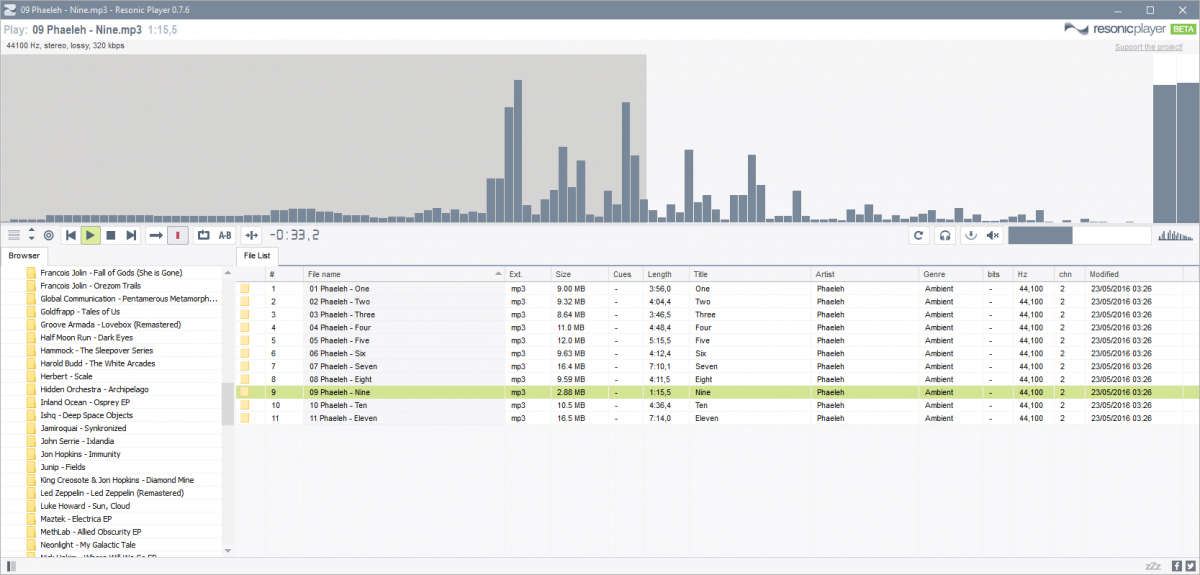Toggle the mute speaker button

pos(993,235)
